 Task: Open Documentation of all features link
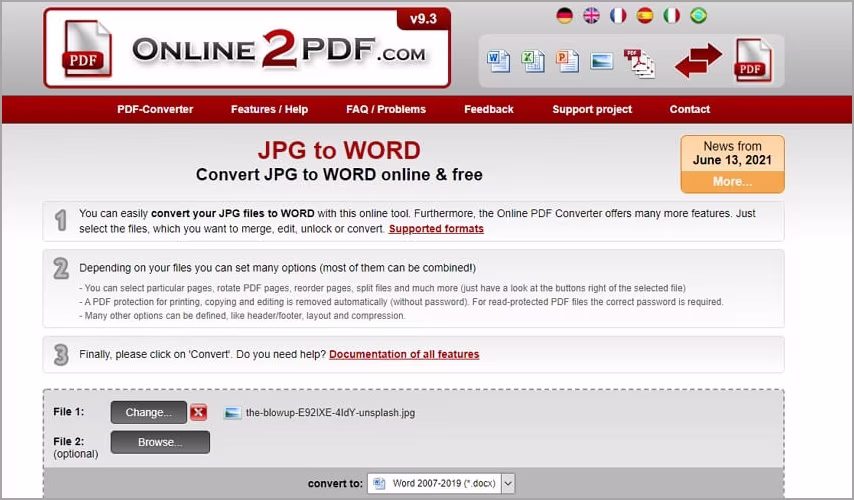(x=404, y=354)
